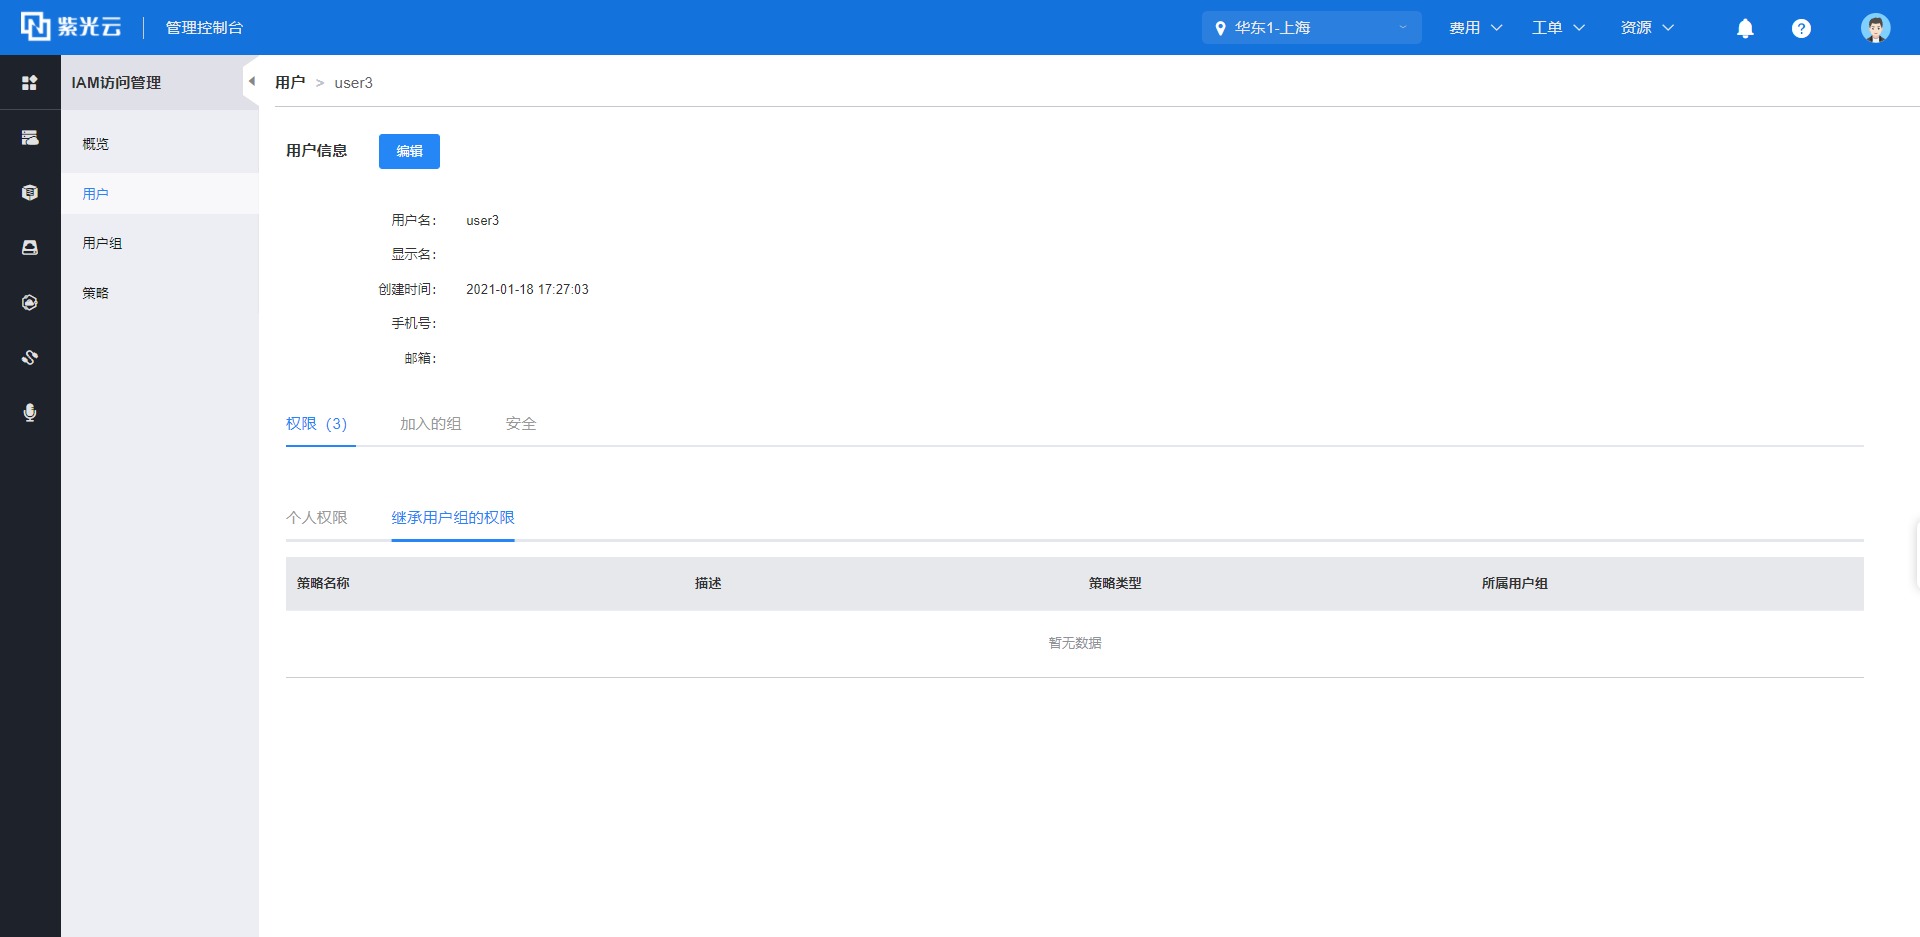The width and height of the screenshot is (1920, 937).
Task: Click the 紫光云 logo
Action: [x=71, y=27]
